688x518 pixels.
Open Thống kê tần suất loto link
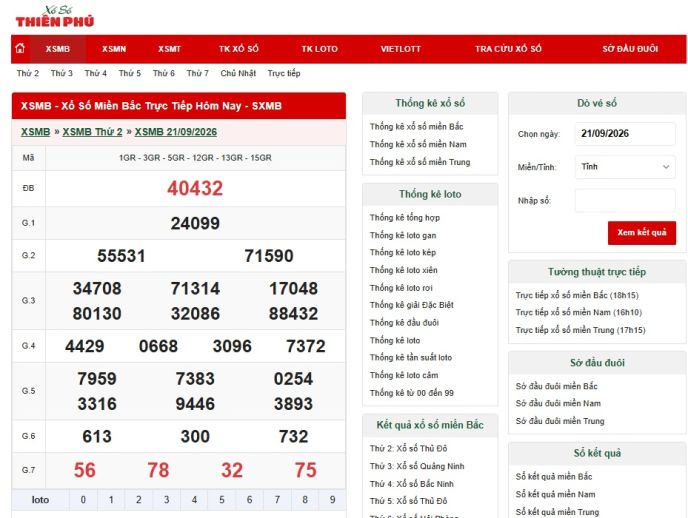point(411,357)
